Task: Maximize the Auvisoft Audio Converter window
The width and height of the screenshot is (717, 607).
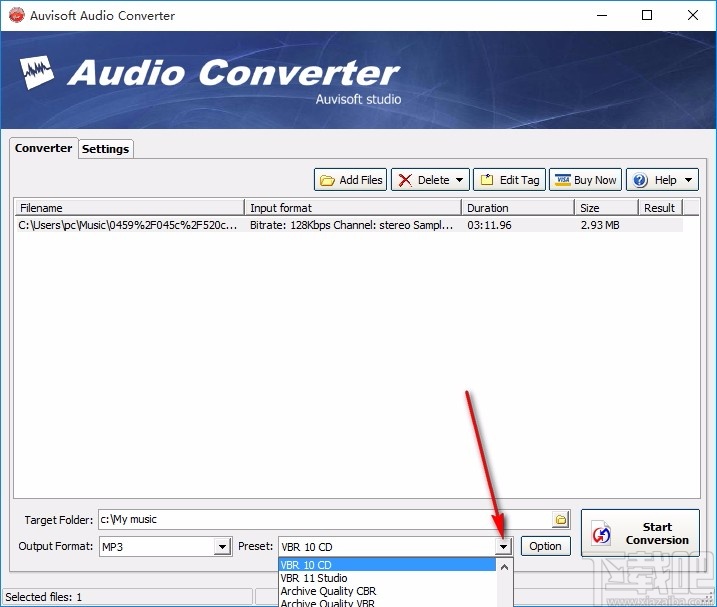Action: (x=647, y=15)
